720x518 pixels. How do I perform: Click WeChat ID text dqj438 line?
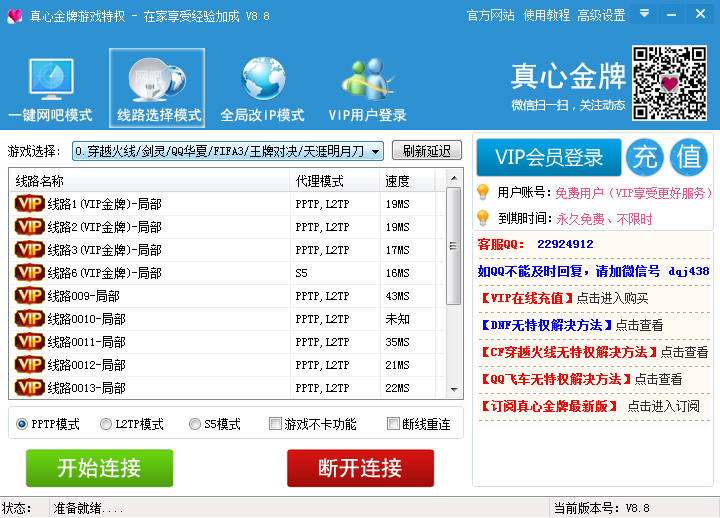click(x=593, y=271)
